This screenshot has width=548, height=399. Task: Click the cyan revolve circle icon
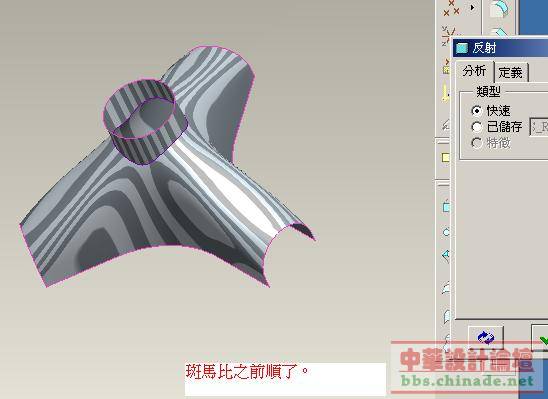coord(446,232)
